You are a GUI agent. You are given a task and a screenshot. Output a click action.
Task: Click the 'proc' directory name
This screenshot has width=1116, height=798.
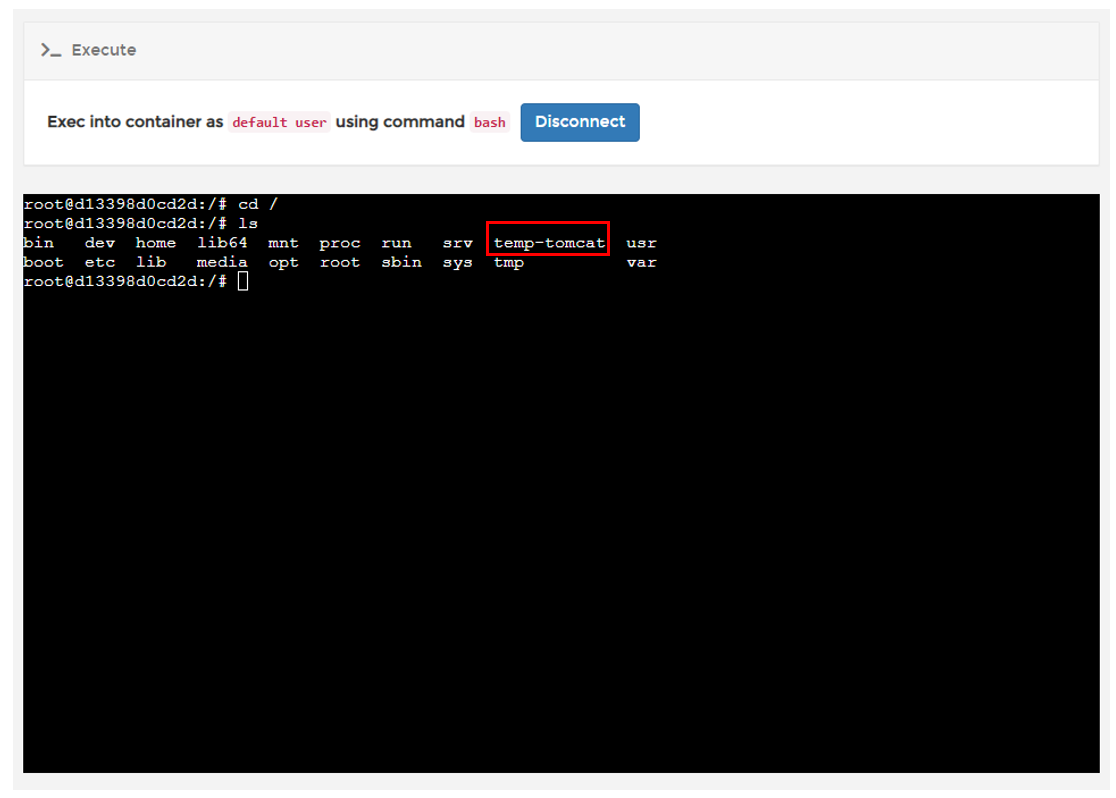(339, 243)
